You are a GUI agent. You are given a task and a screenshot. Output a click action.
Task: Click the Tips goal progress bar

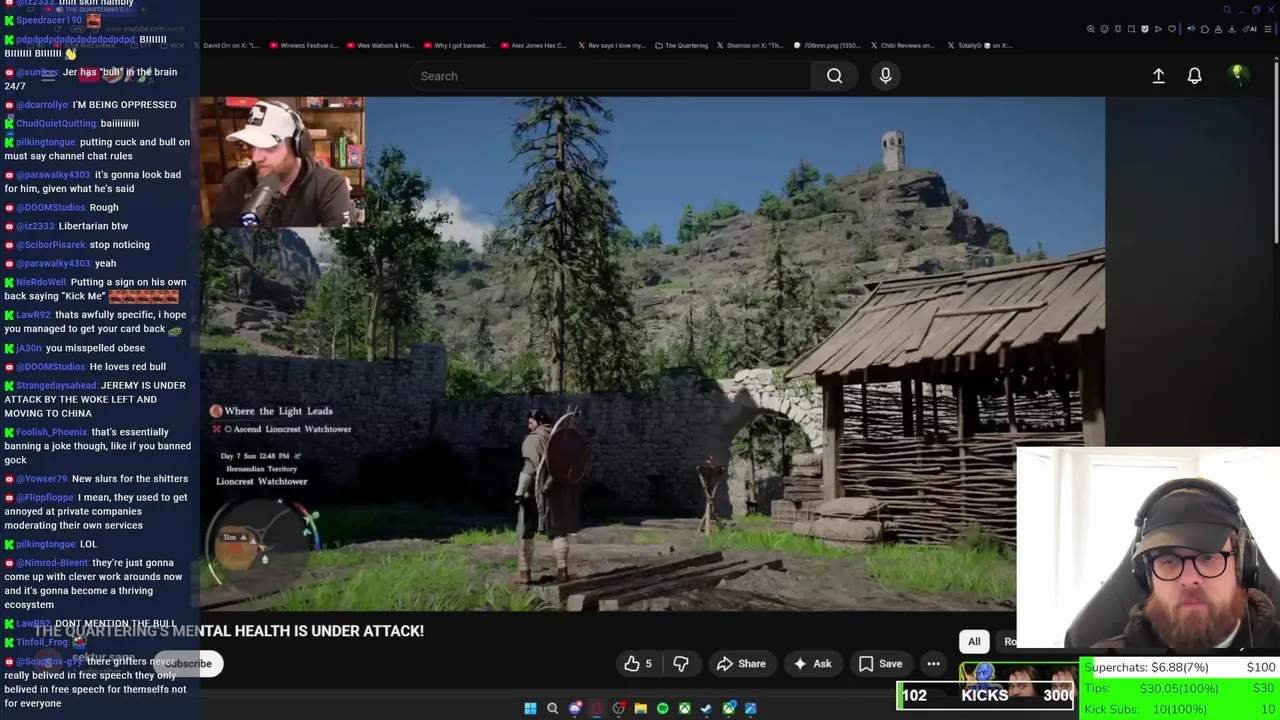(1180, 688)
